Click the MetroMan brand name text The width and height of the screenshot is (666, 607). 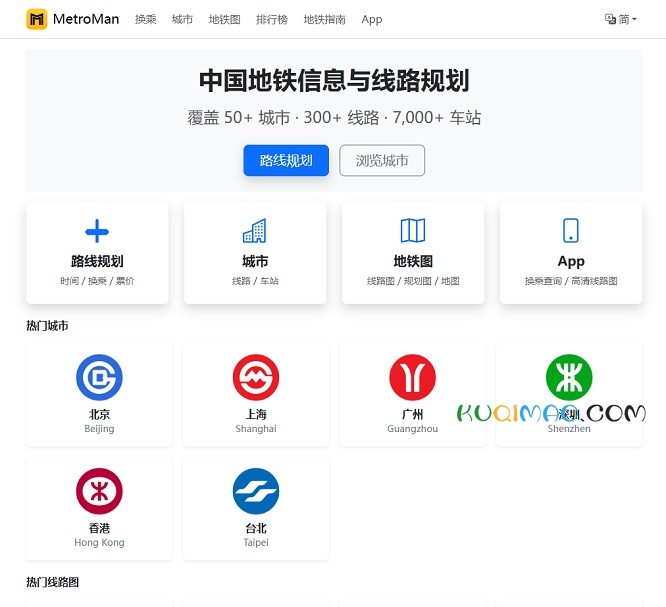86,19
